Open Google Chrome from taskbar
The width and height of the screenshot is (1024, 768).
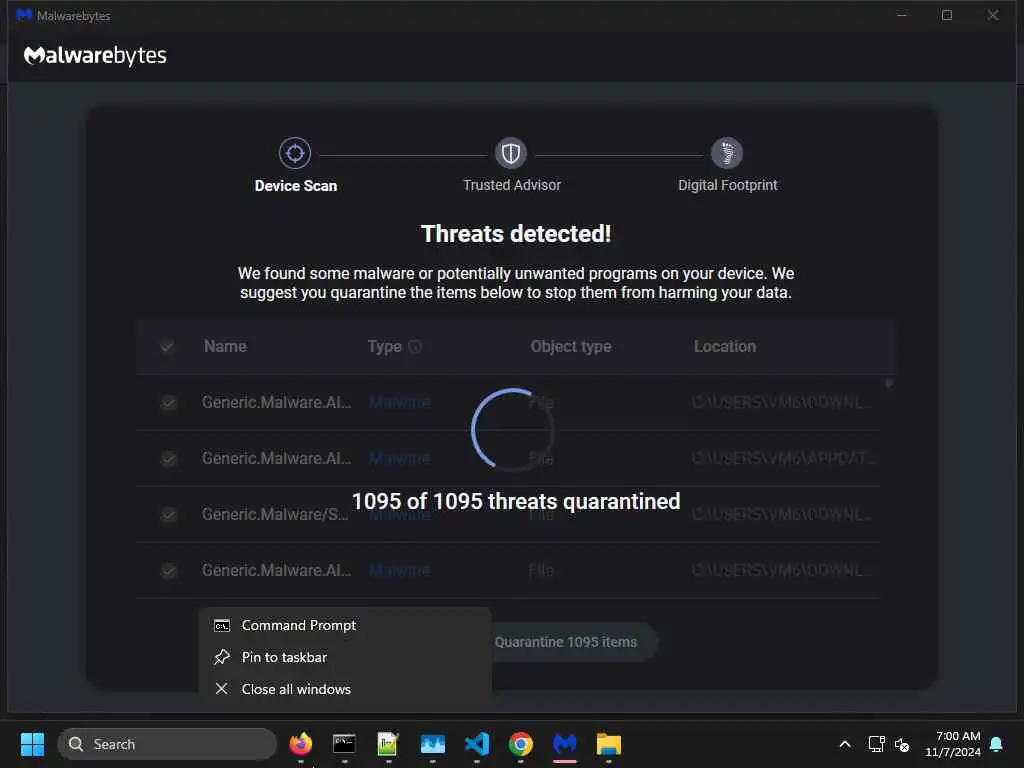click(x=520, y=744)
